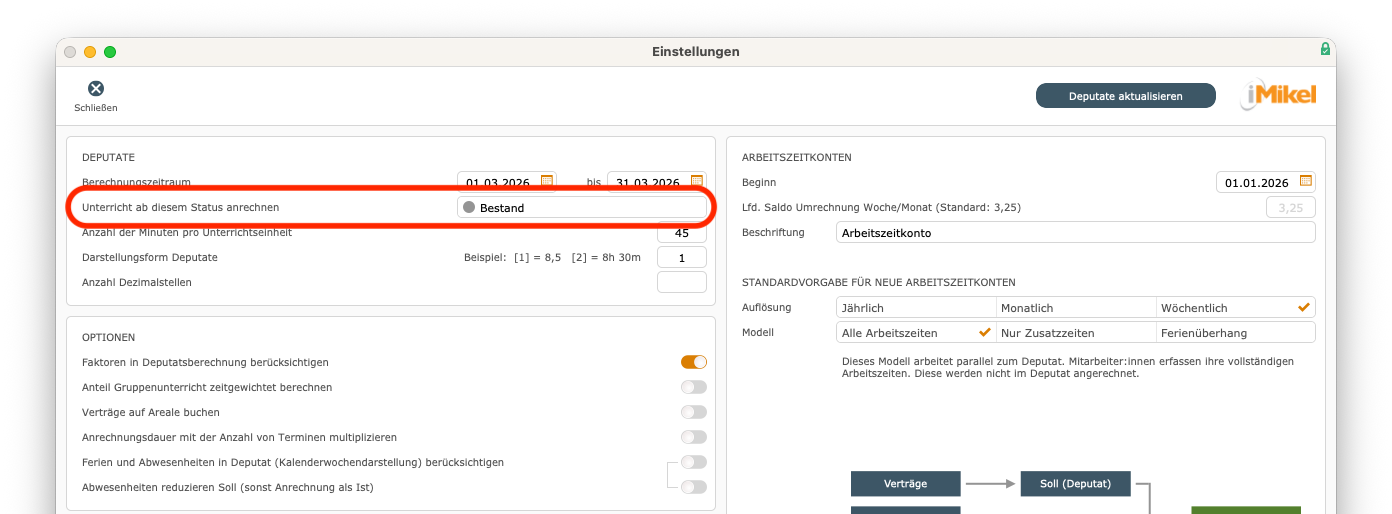Image resolution: width=1392 pixels, height=514 pixels.
Task: Click the DEPUTATE section heading
Action: pos(108,157)
